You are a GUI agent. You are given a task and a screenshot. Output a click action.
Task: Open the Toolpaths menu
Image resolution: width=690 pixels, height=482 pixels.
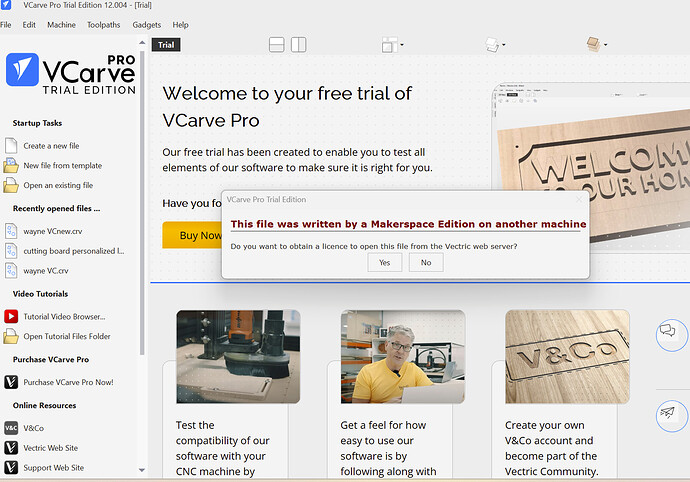click(104, 24)
